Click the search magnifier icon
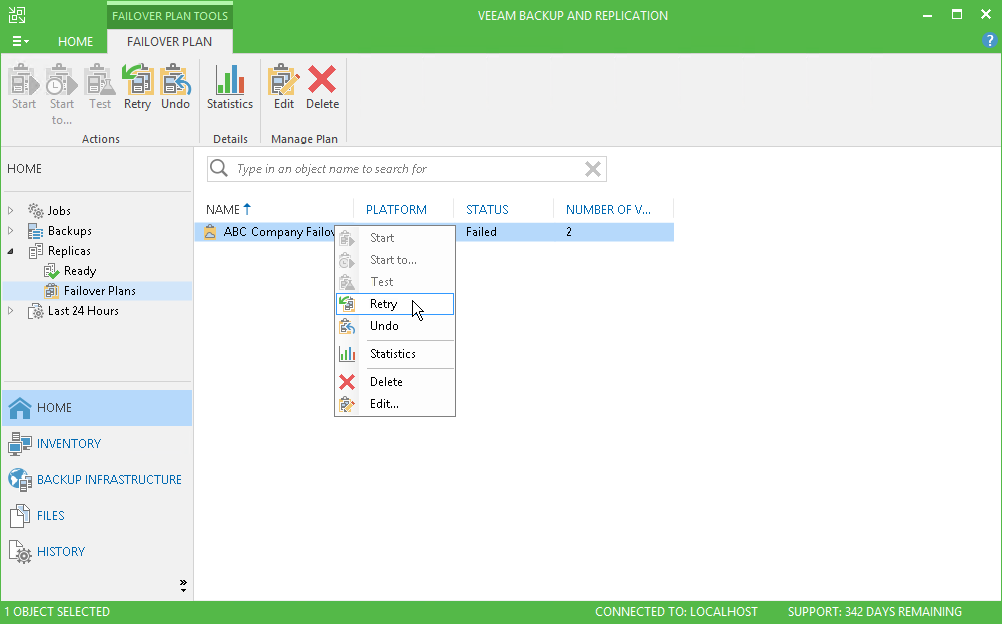1002x624 pixels. (219, 168)
